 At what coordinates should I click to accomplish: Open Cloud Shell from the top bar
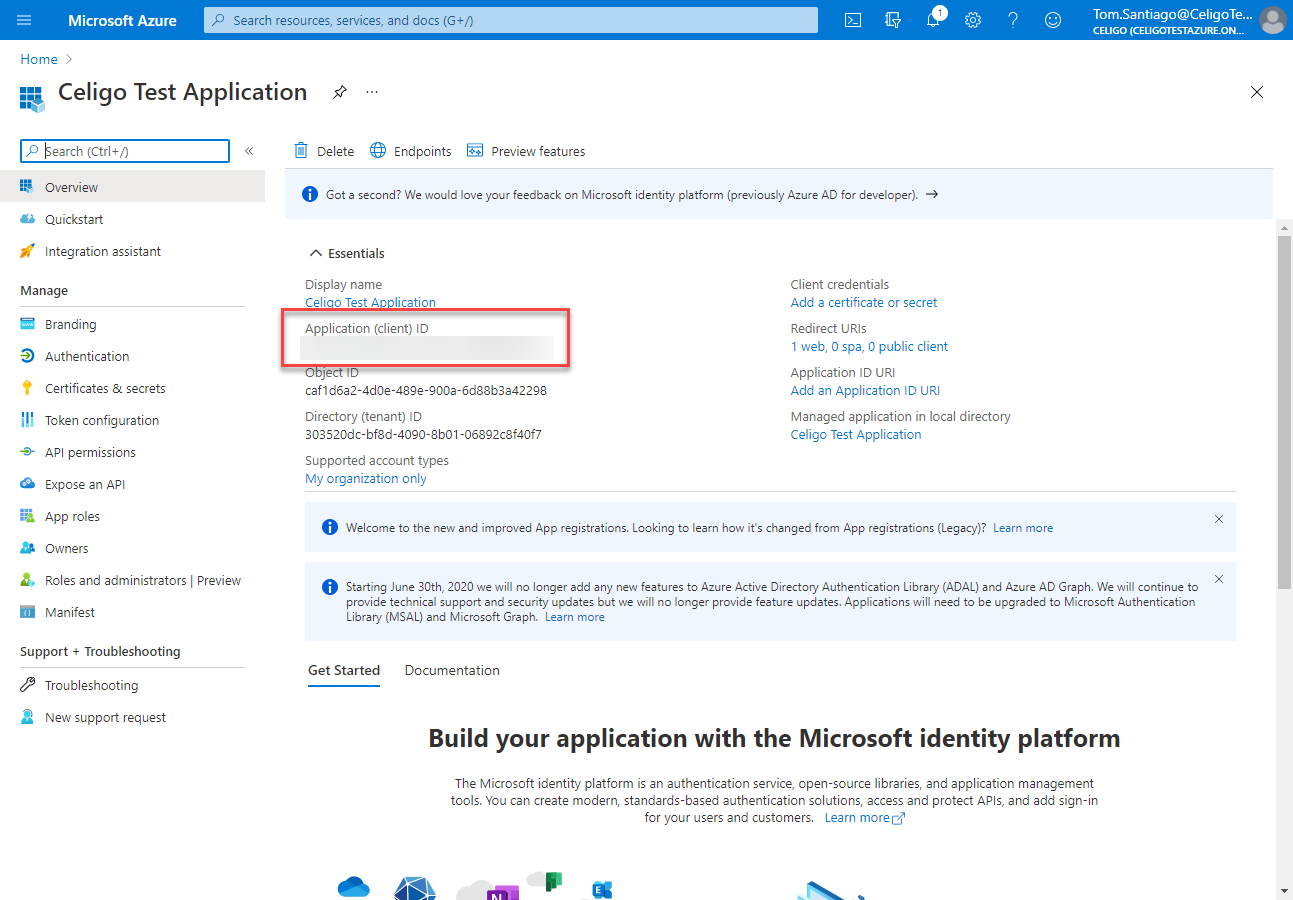pyautogui.click(x=853, y=20)
